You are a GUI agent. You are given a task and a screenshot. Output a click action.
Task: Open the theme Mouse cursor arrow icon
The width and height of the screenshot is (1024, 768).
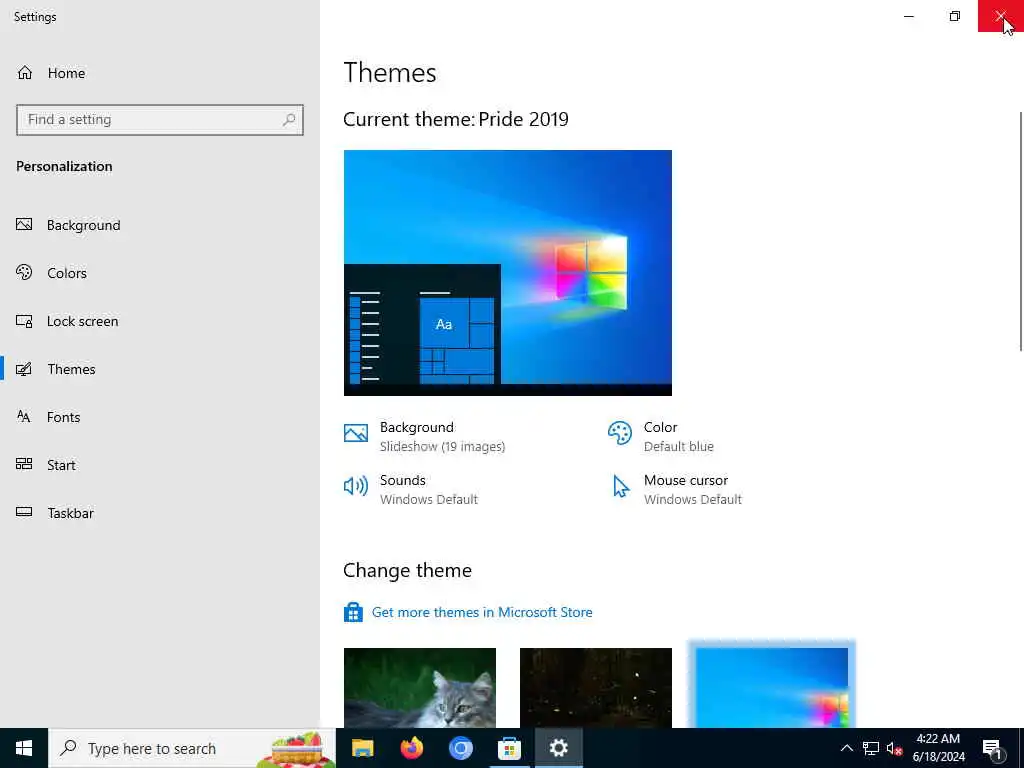click(x=620, y=487)
